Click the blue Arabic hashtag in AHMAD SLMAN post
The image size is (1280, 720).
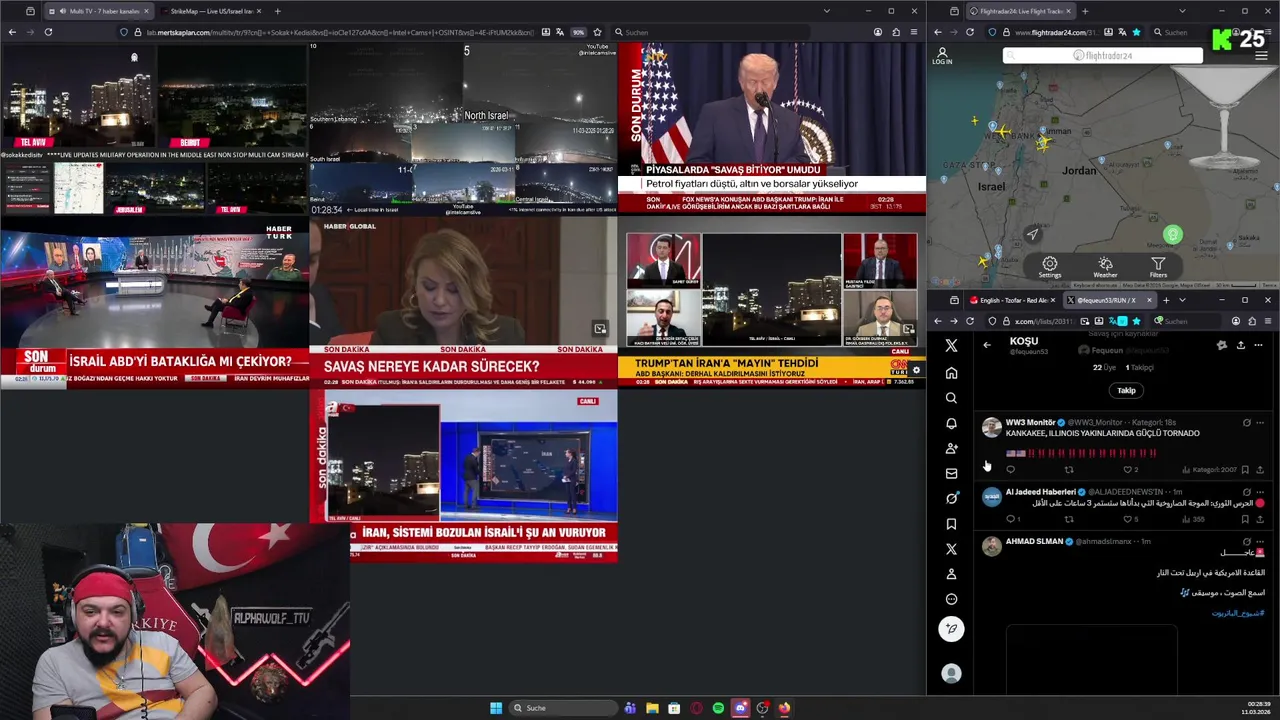click(x=1238, y=613)
